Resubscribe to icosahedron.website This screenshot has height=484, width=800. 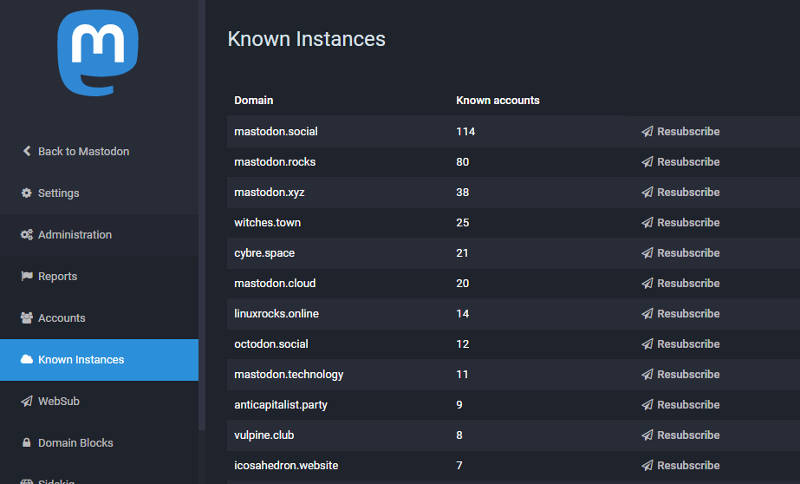[681, 465]
